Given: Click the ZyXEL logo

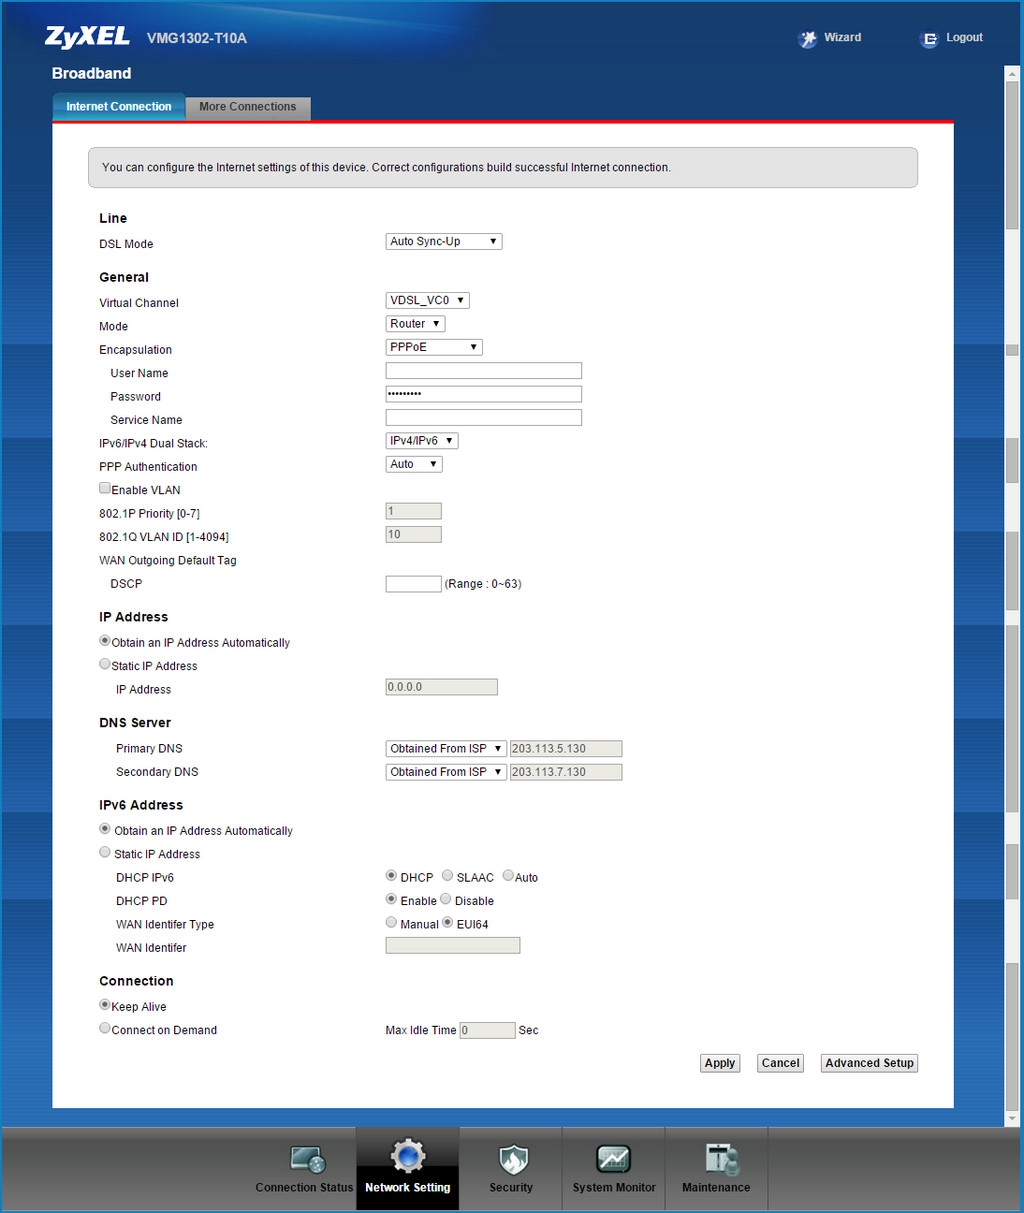Looking at the screenshot, I should coord(87,37).
